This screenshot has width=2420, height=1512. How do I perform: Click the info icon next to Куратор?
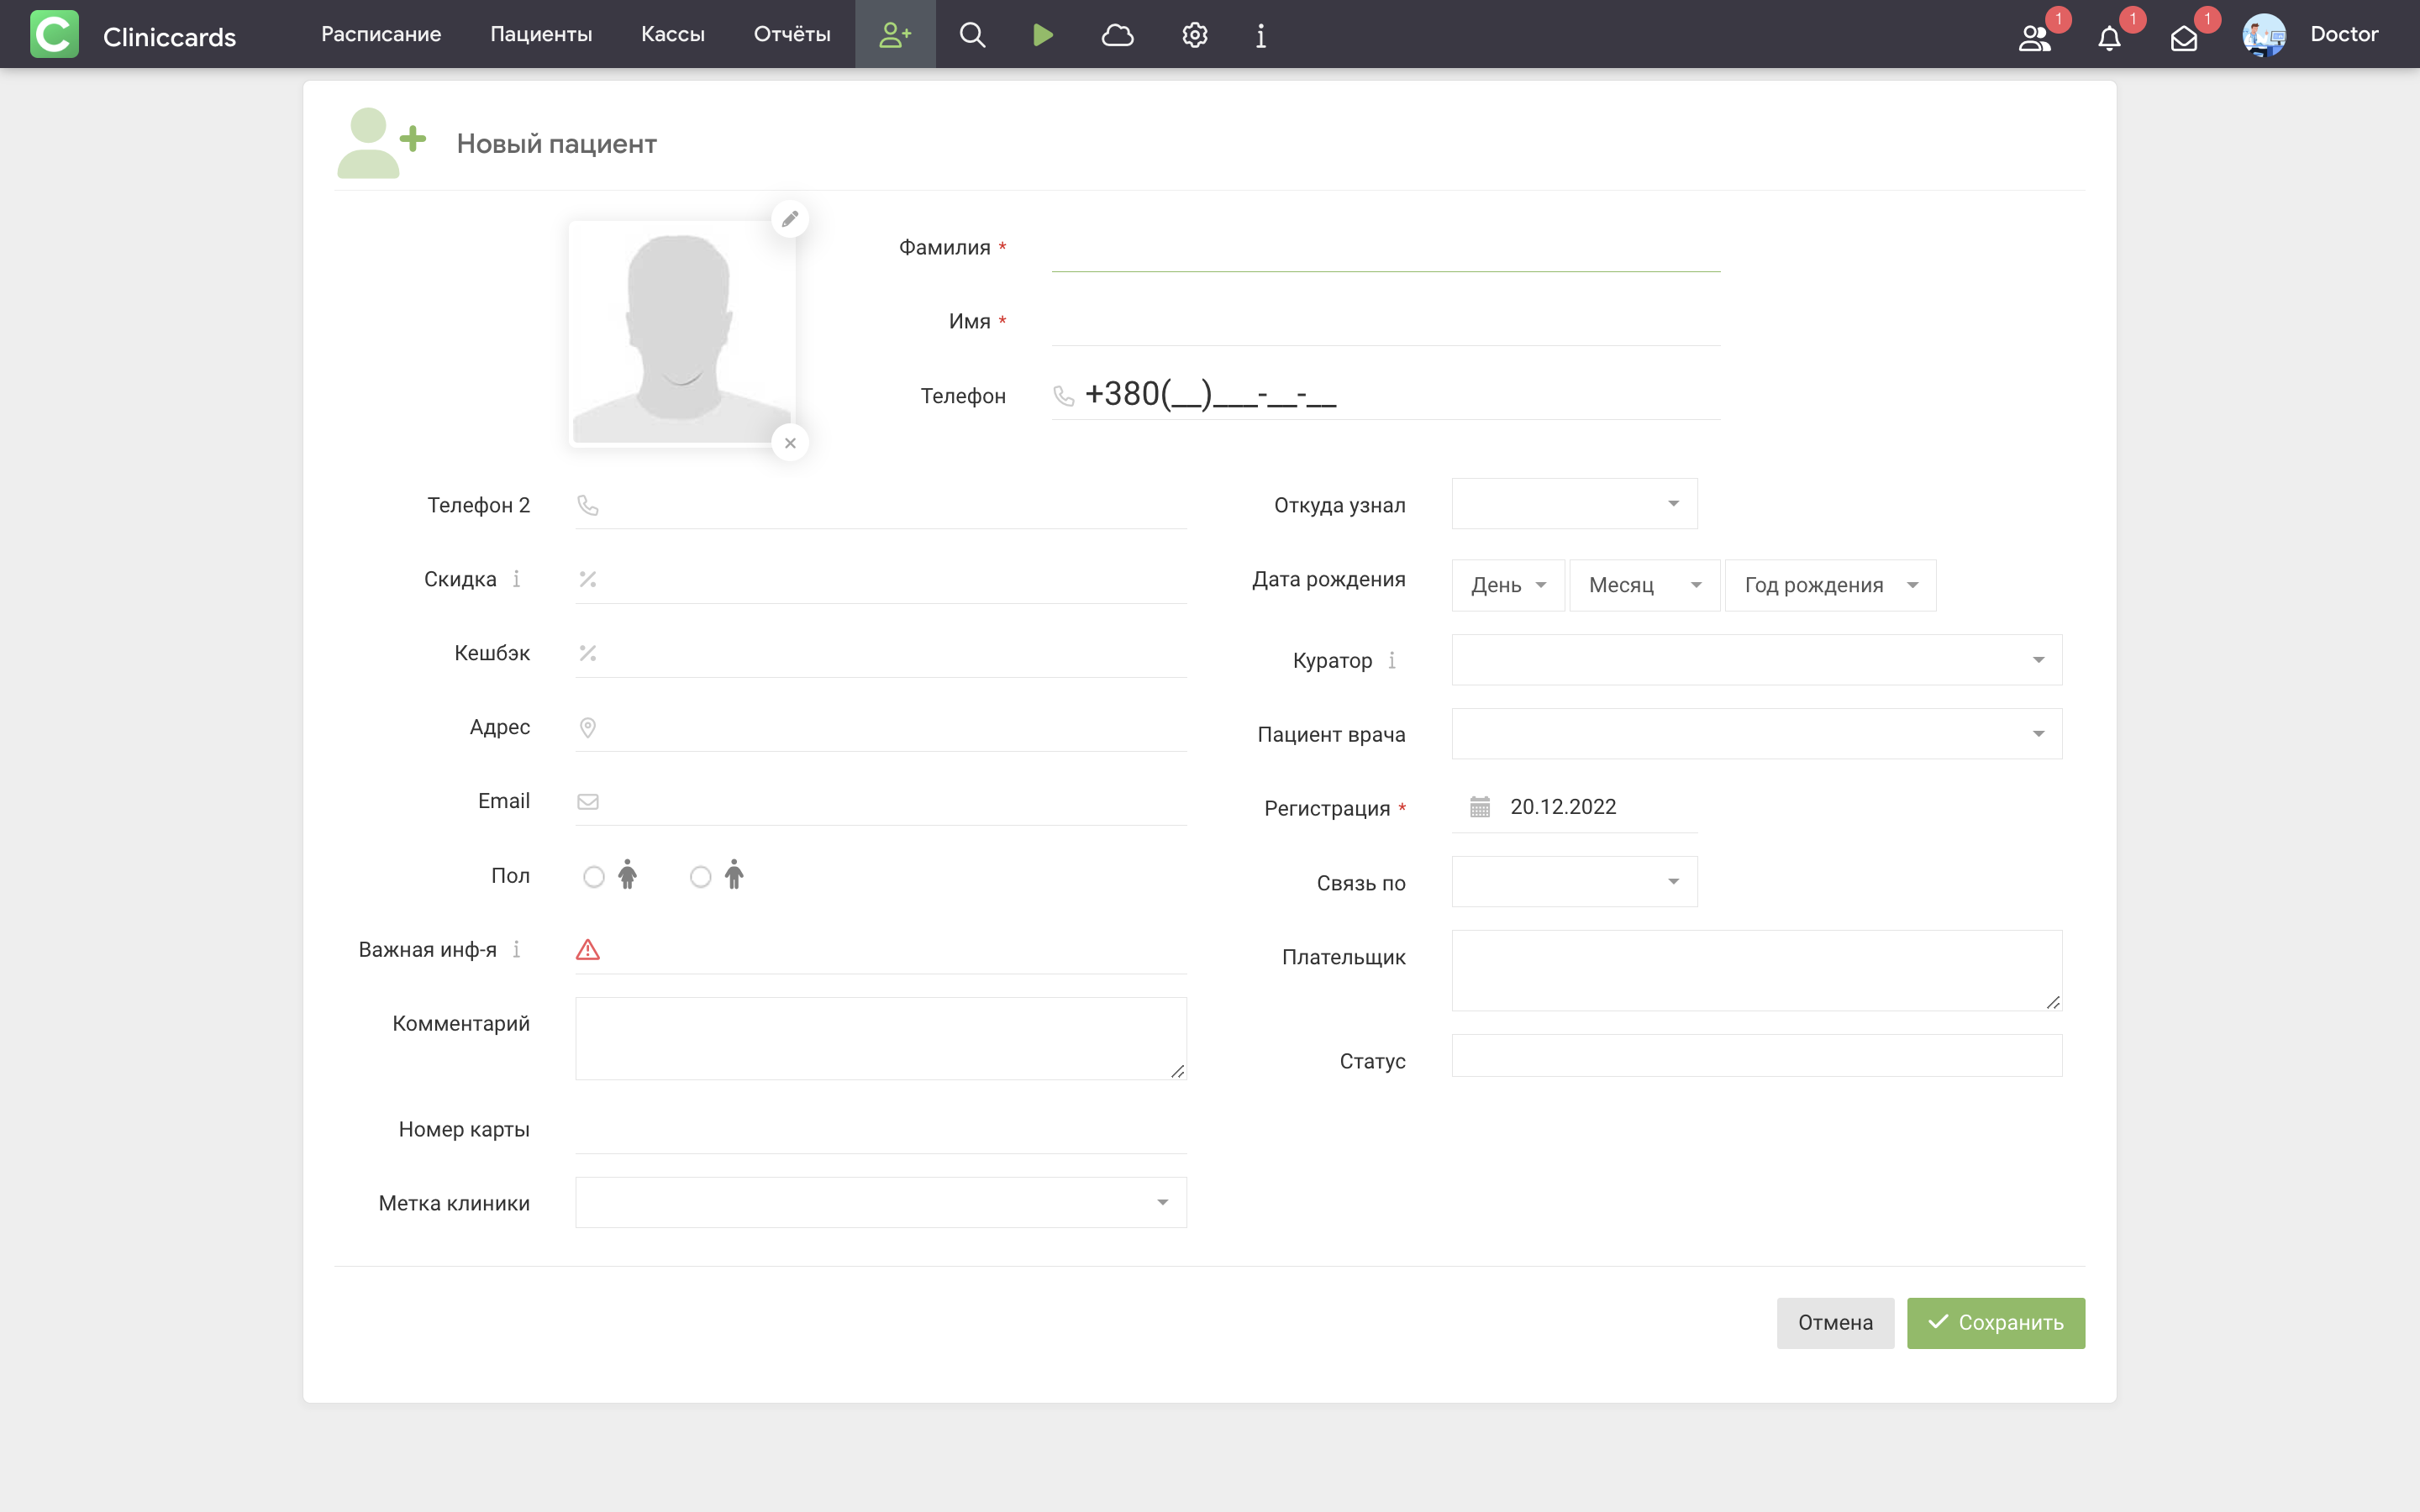click(1391, 660)
